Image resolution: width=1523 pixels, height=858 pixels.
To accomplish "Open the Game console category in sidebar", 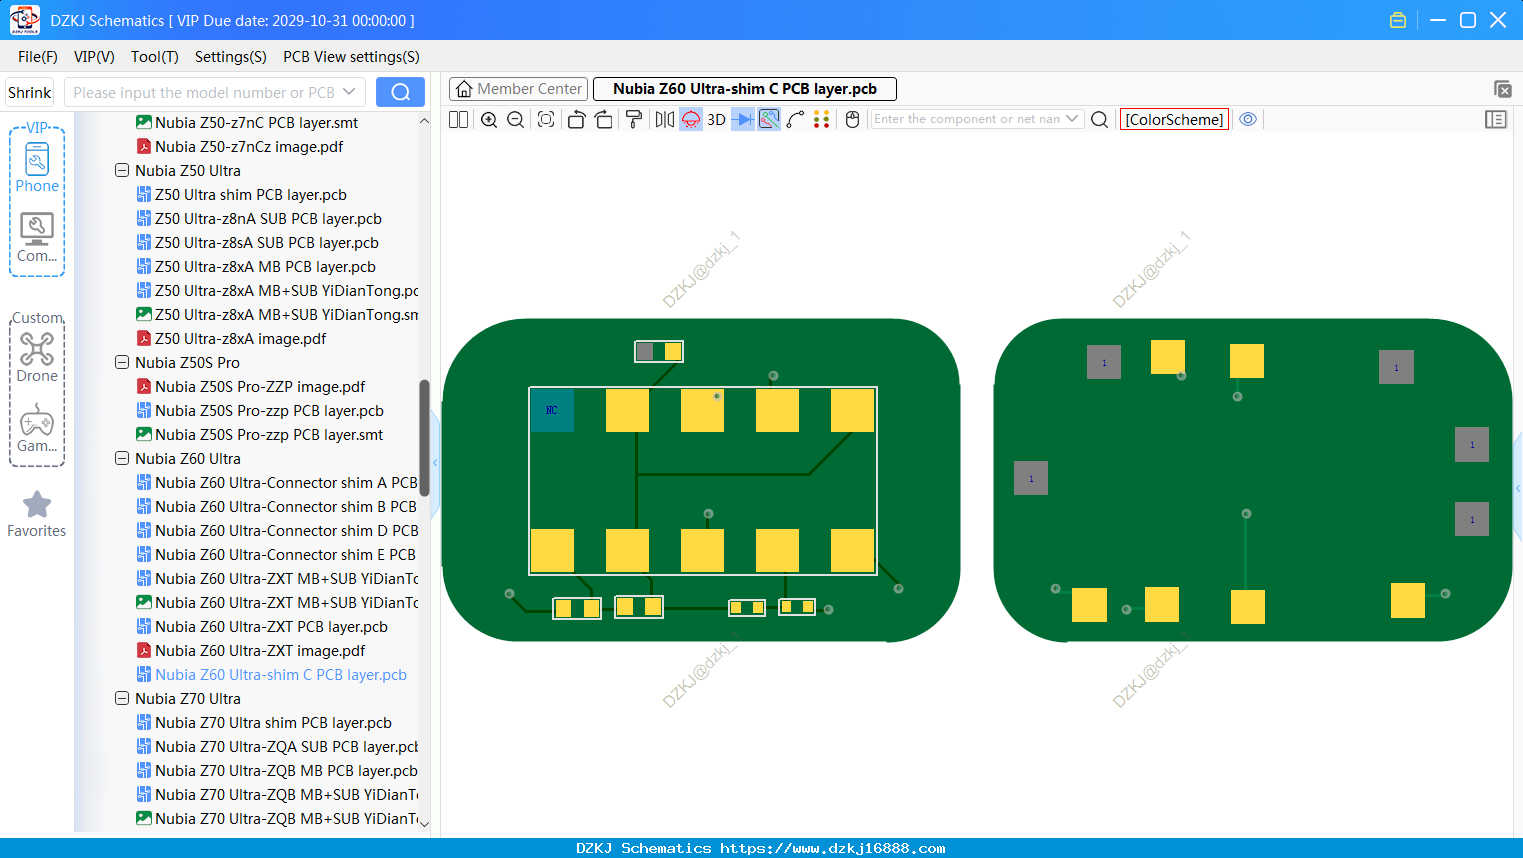I will click(x=37, y=428).
